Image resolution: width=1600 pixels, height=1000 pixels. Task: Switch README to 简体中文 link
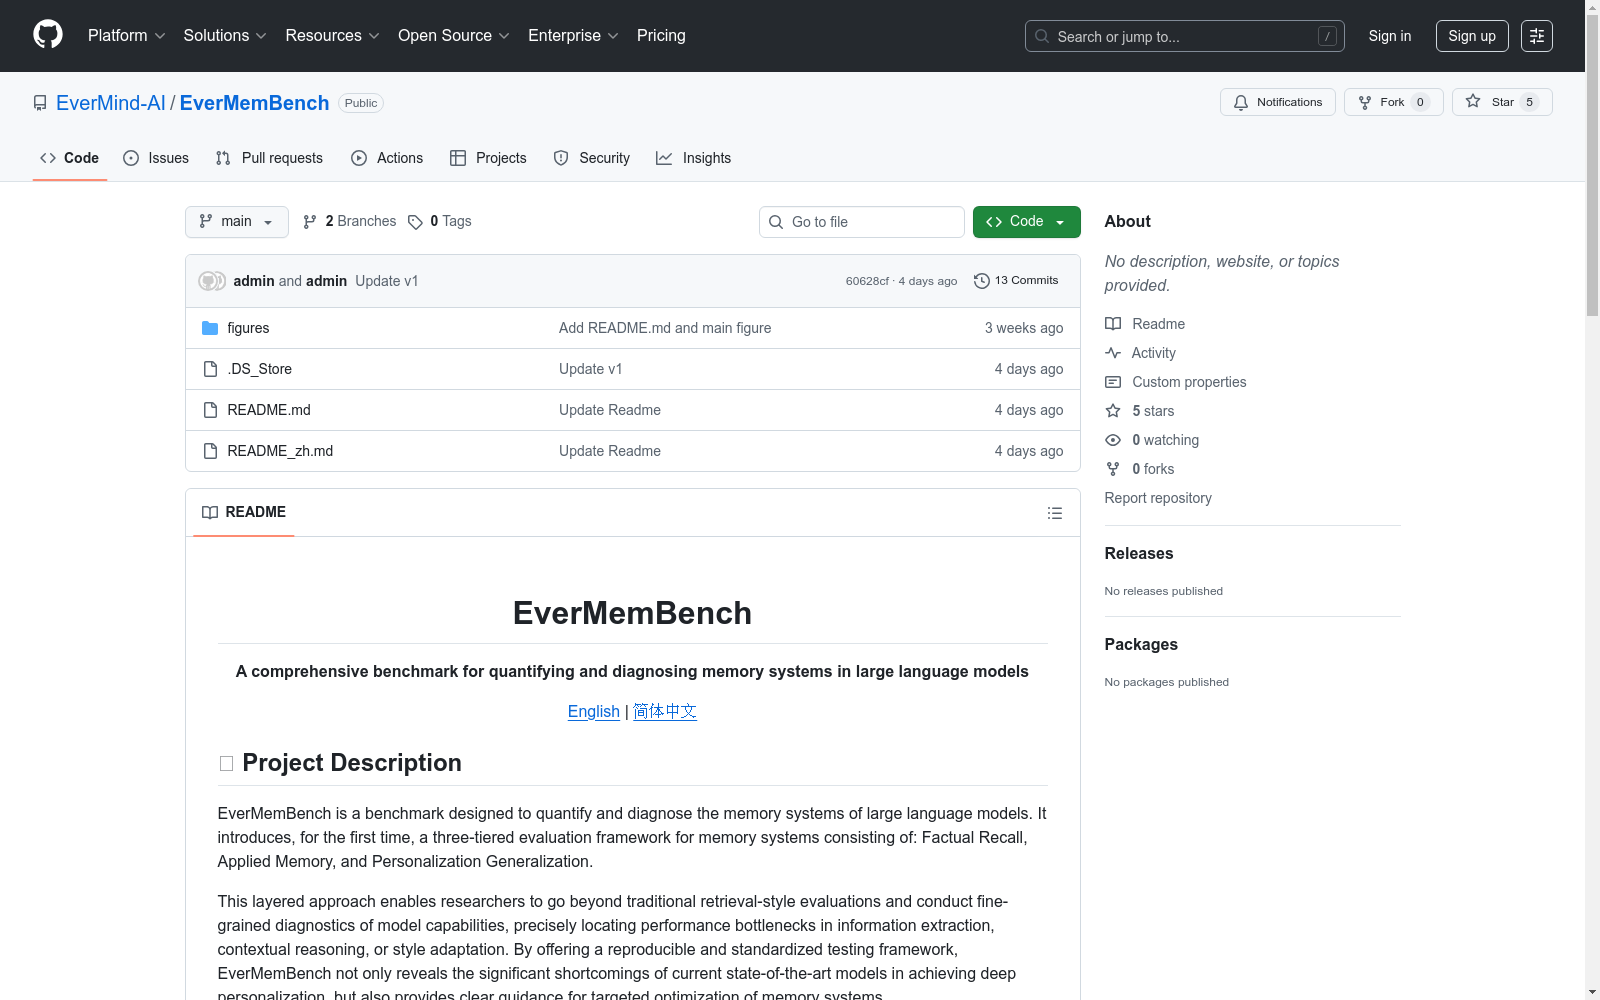(x=665, y=711)
